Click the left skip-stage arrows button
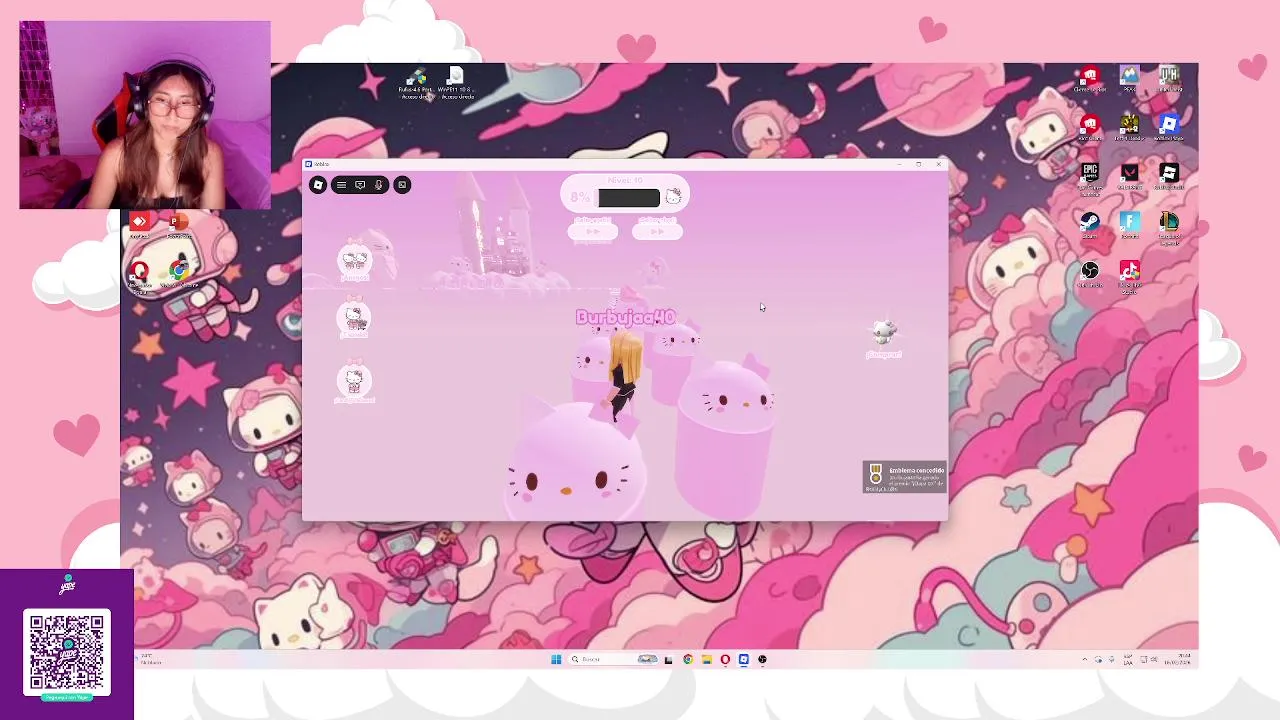 (x=593, y=232)
